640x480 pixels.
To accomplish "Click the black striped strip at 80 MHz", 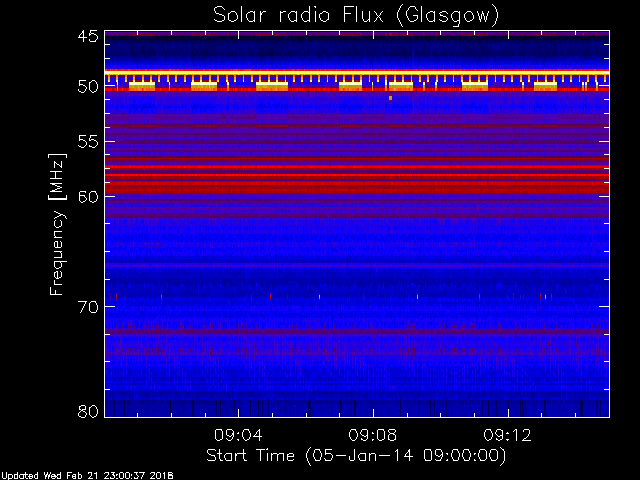I will (355, 408).
